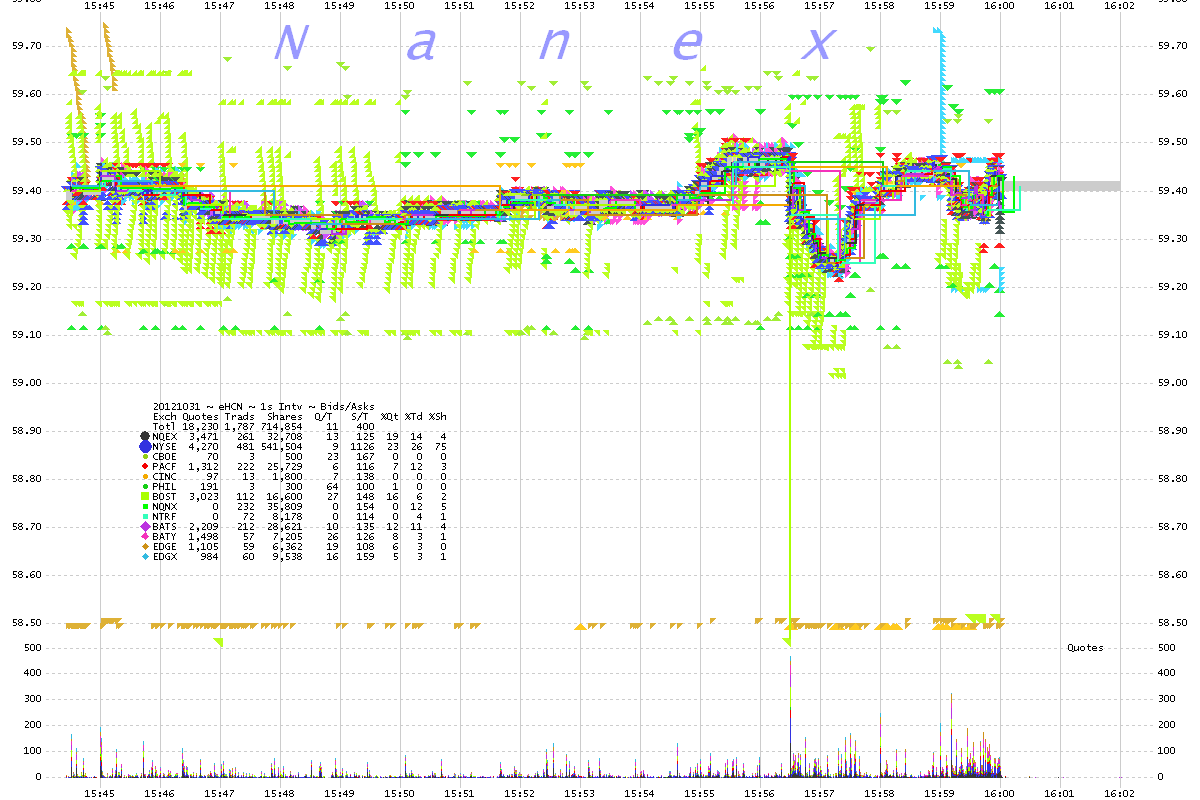Click the 'NQNX' exchange label

pos(165,506)
